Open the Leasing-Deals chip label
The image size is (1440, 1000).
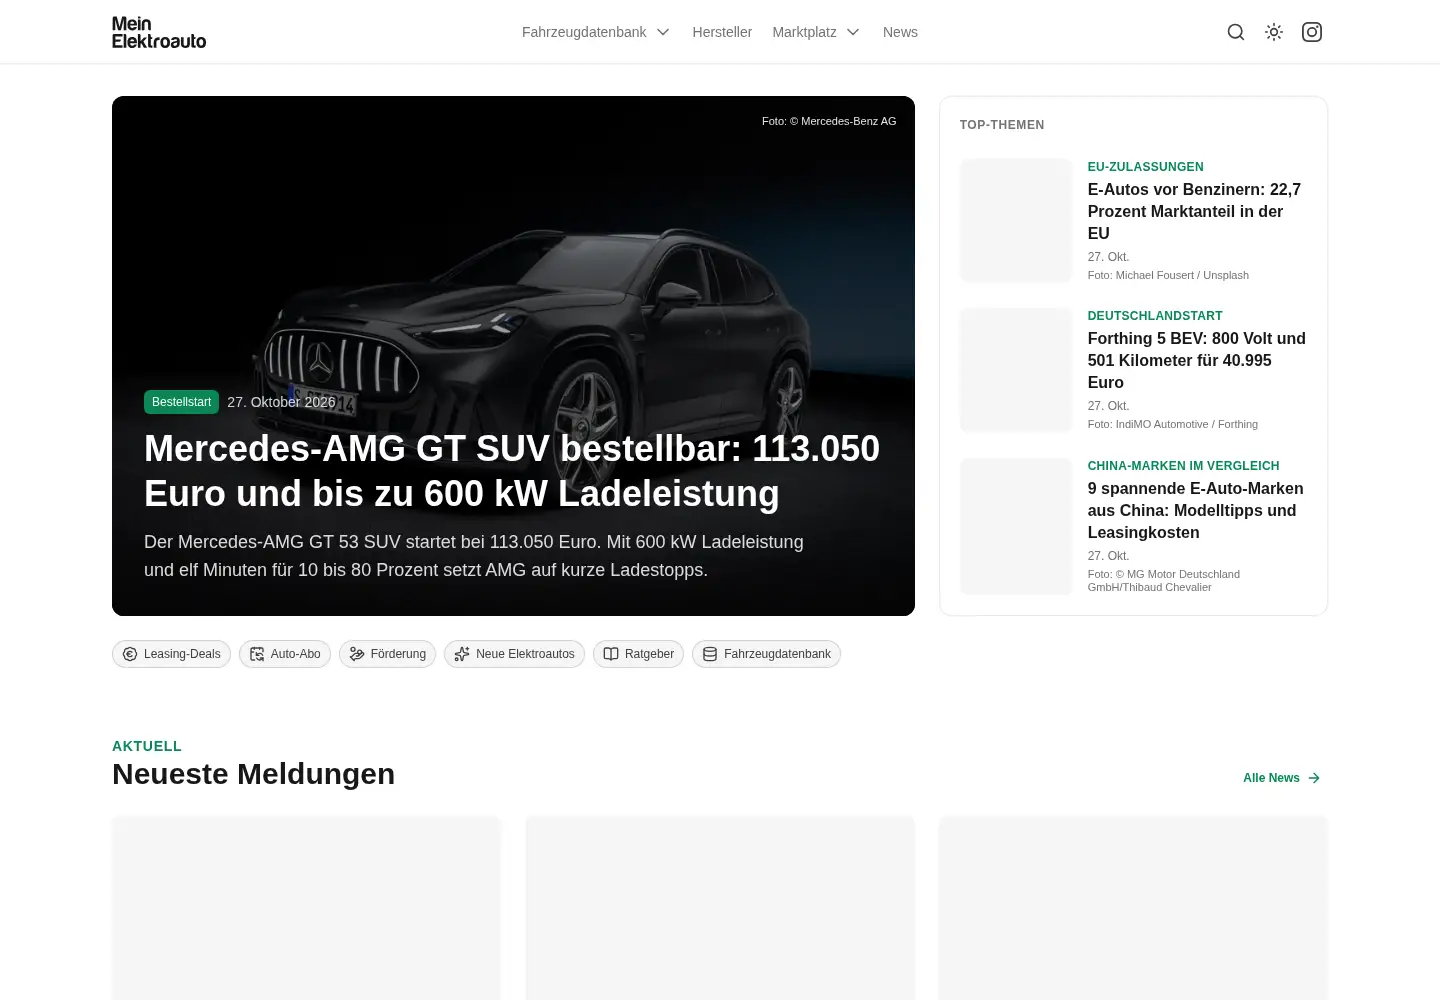182,654
